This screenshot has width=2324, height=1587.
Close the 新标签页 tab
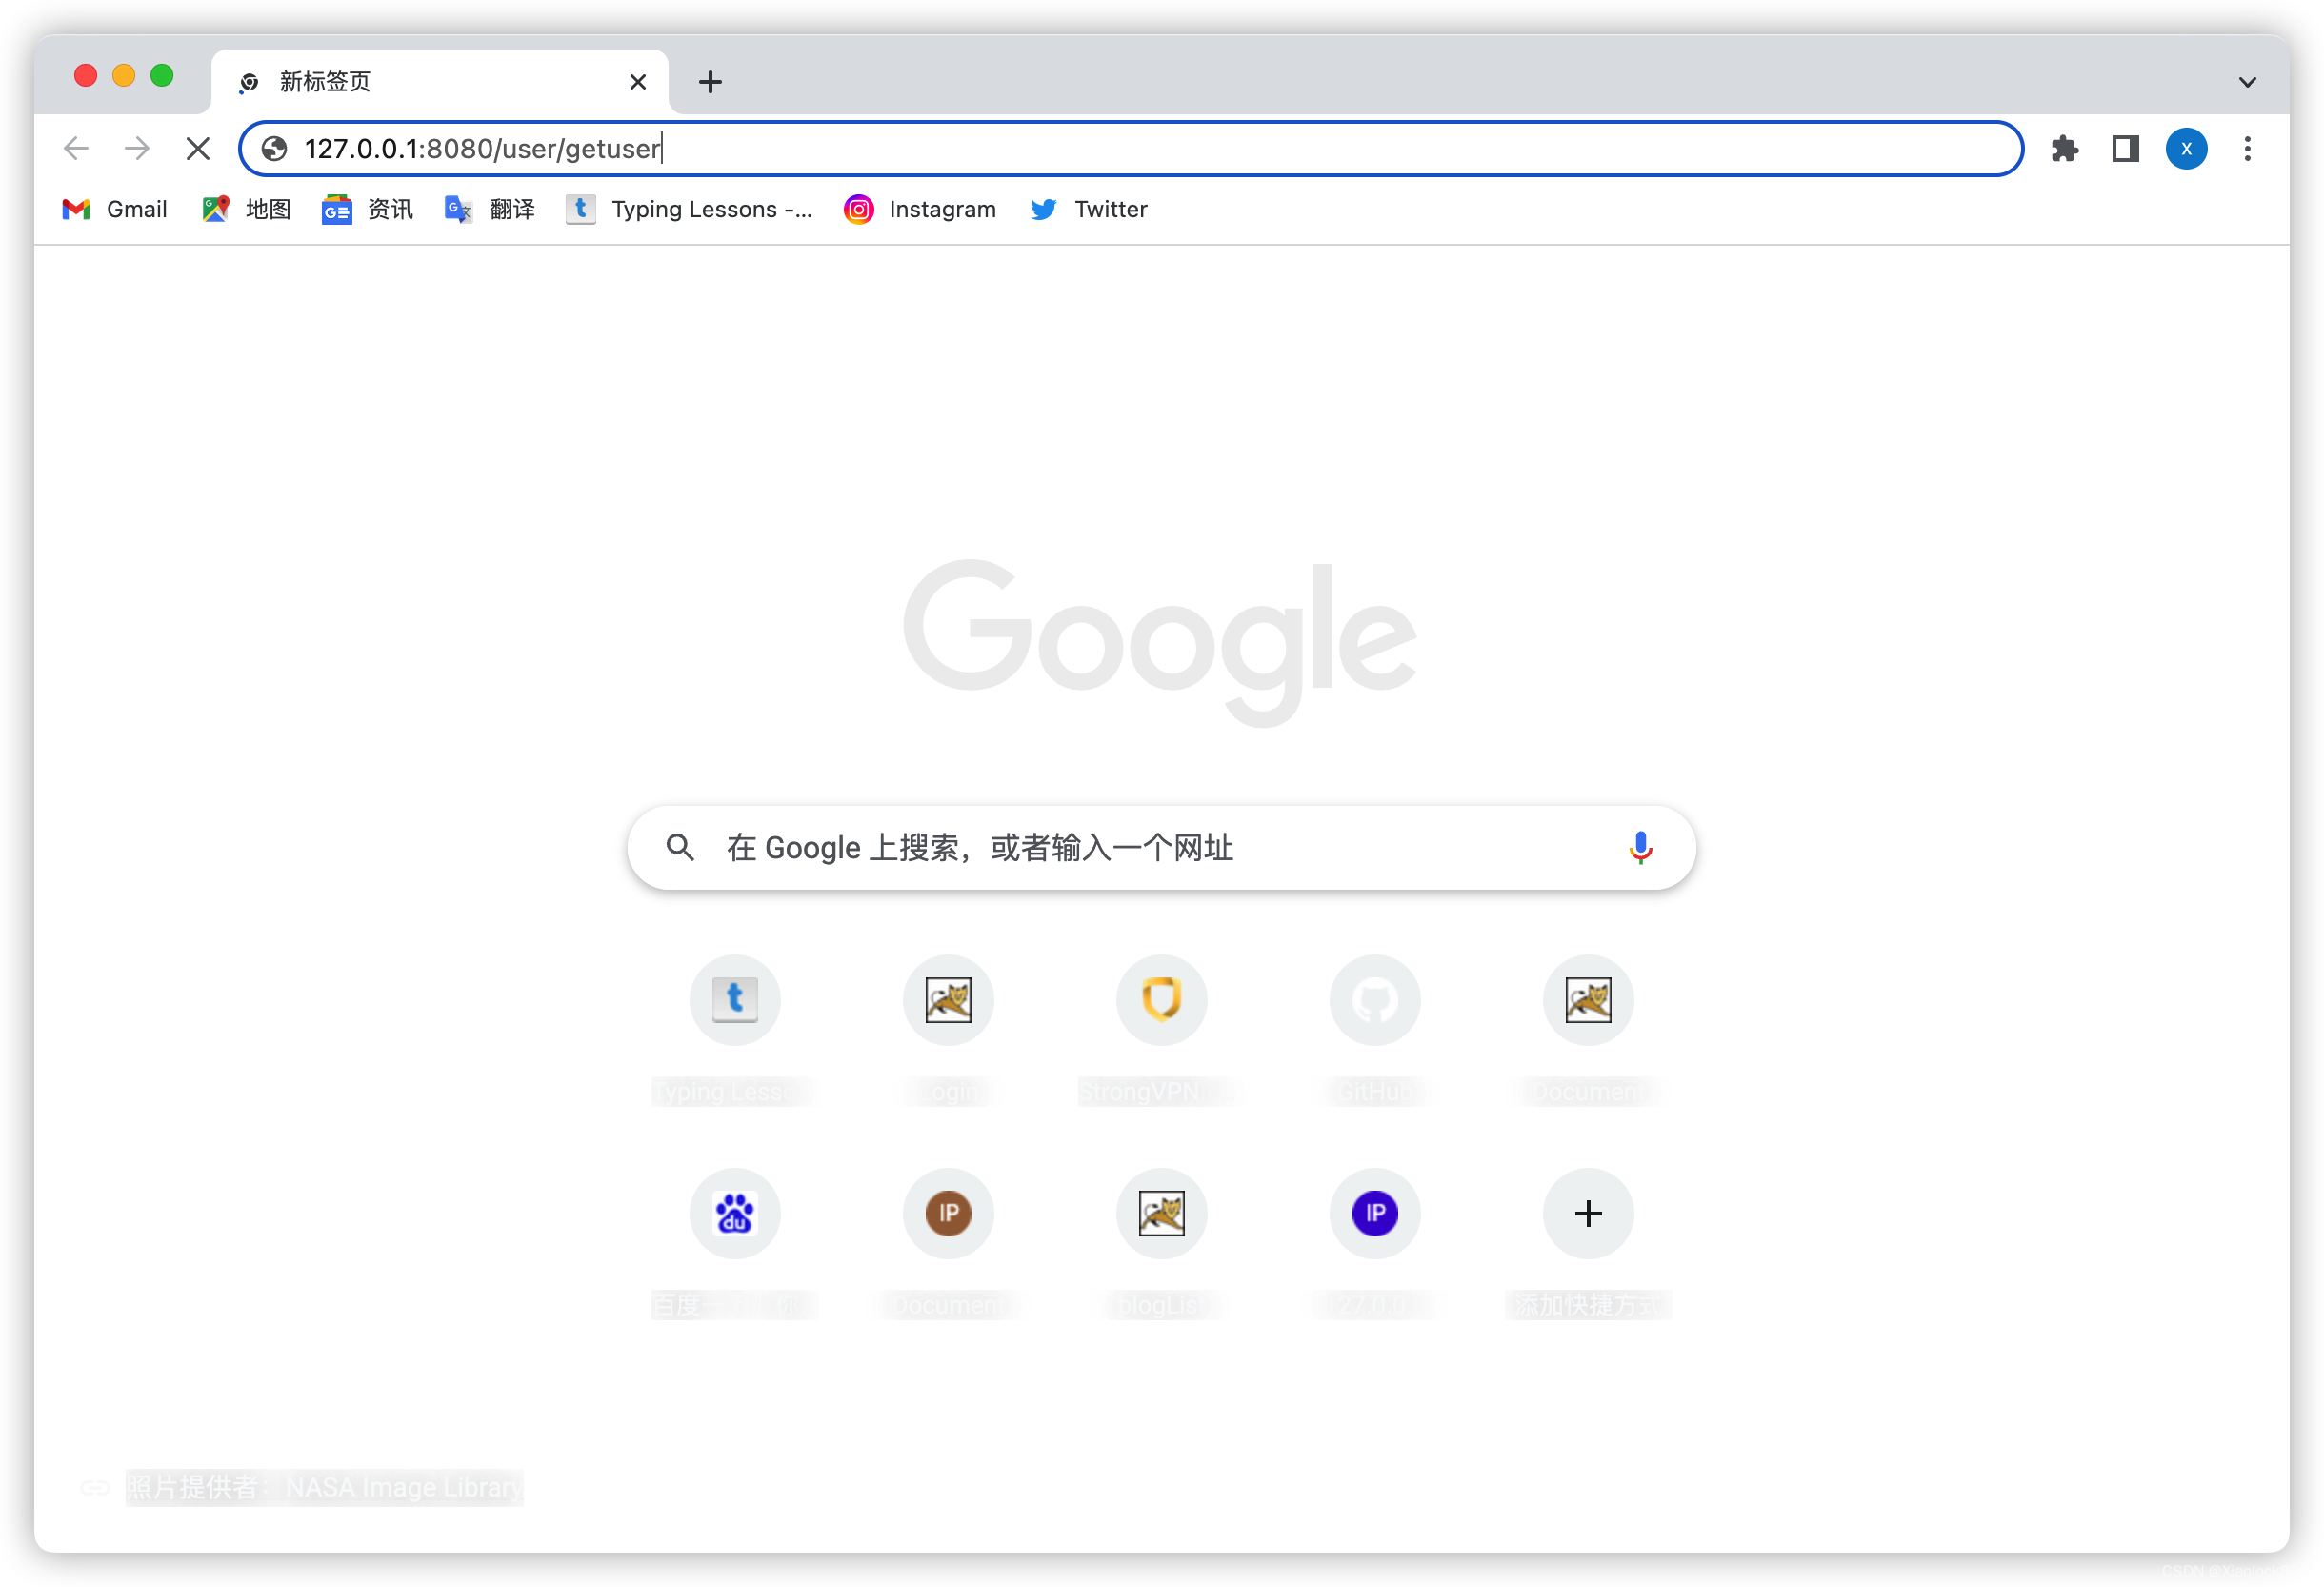[x=638, y=82]
